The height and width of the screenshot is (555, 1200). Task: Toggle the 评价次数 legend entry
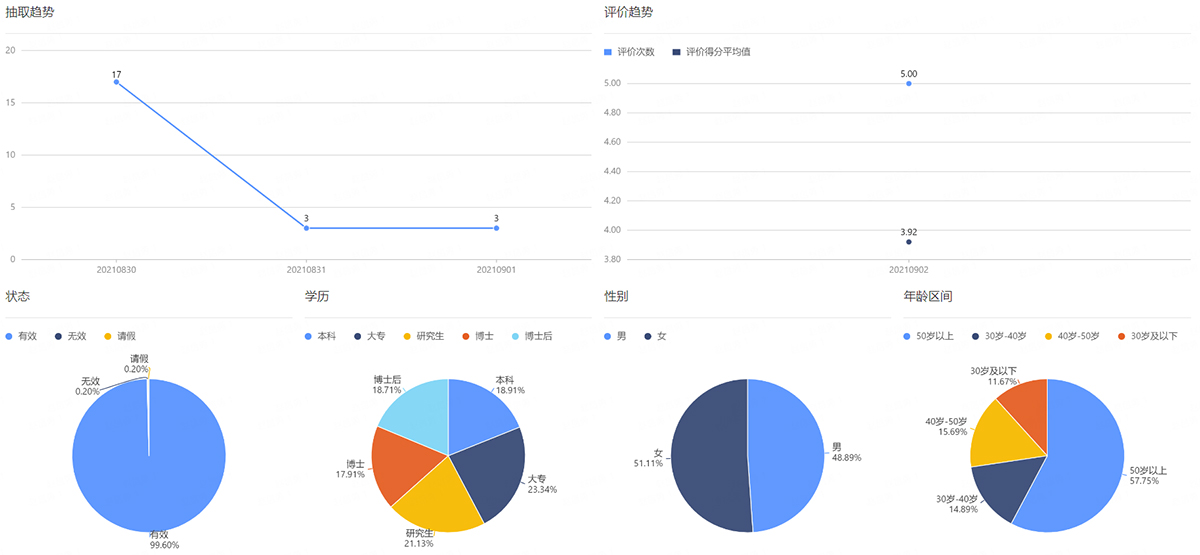click(x=630, y=51)
